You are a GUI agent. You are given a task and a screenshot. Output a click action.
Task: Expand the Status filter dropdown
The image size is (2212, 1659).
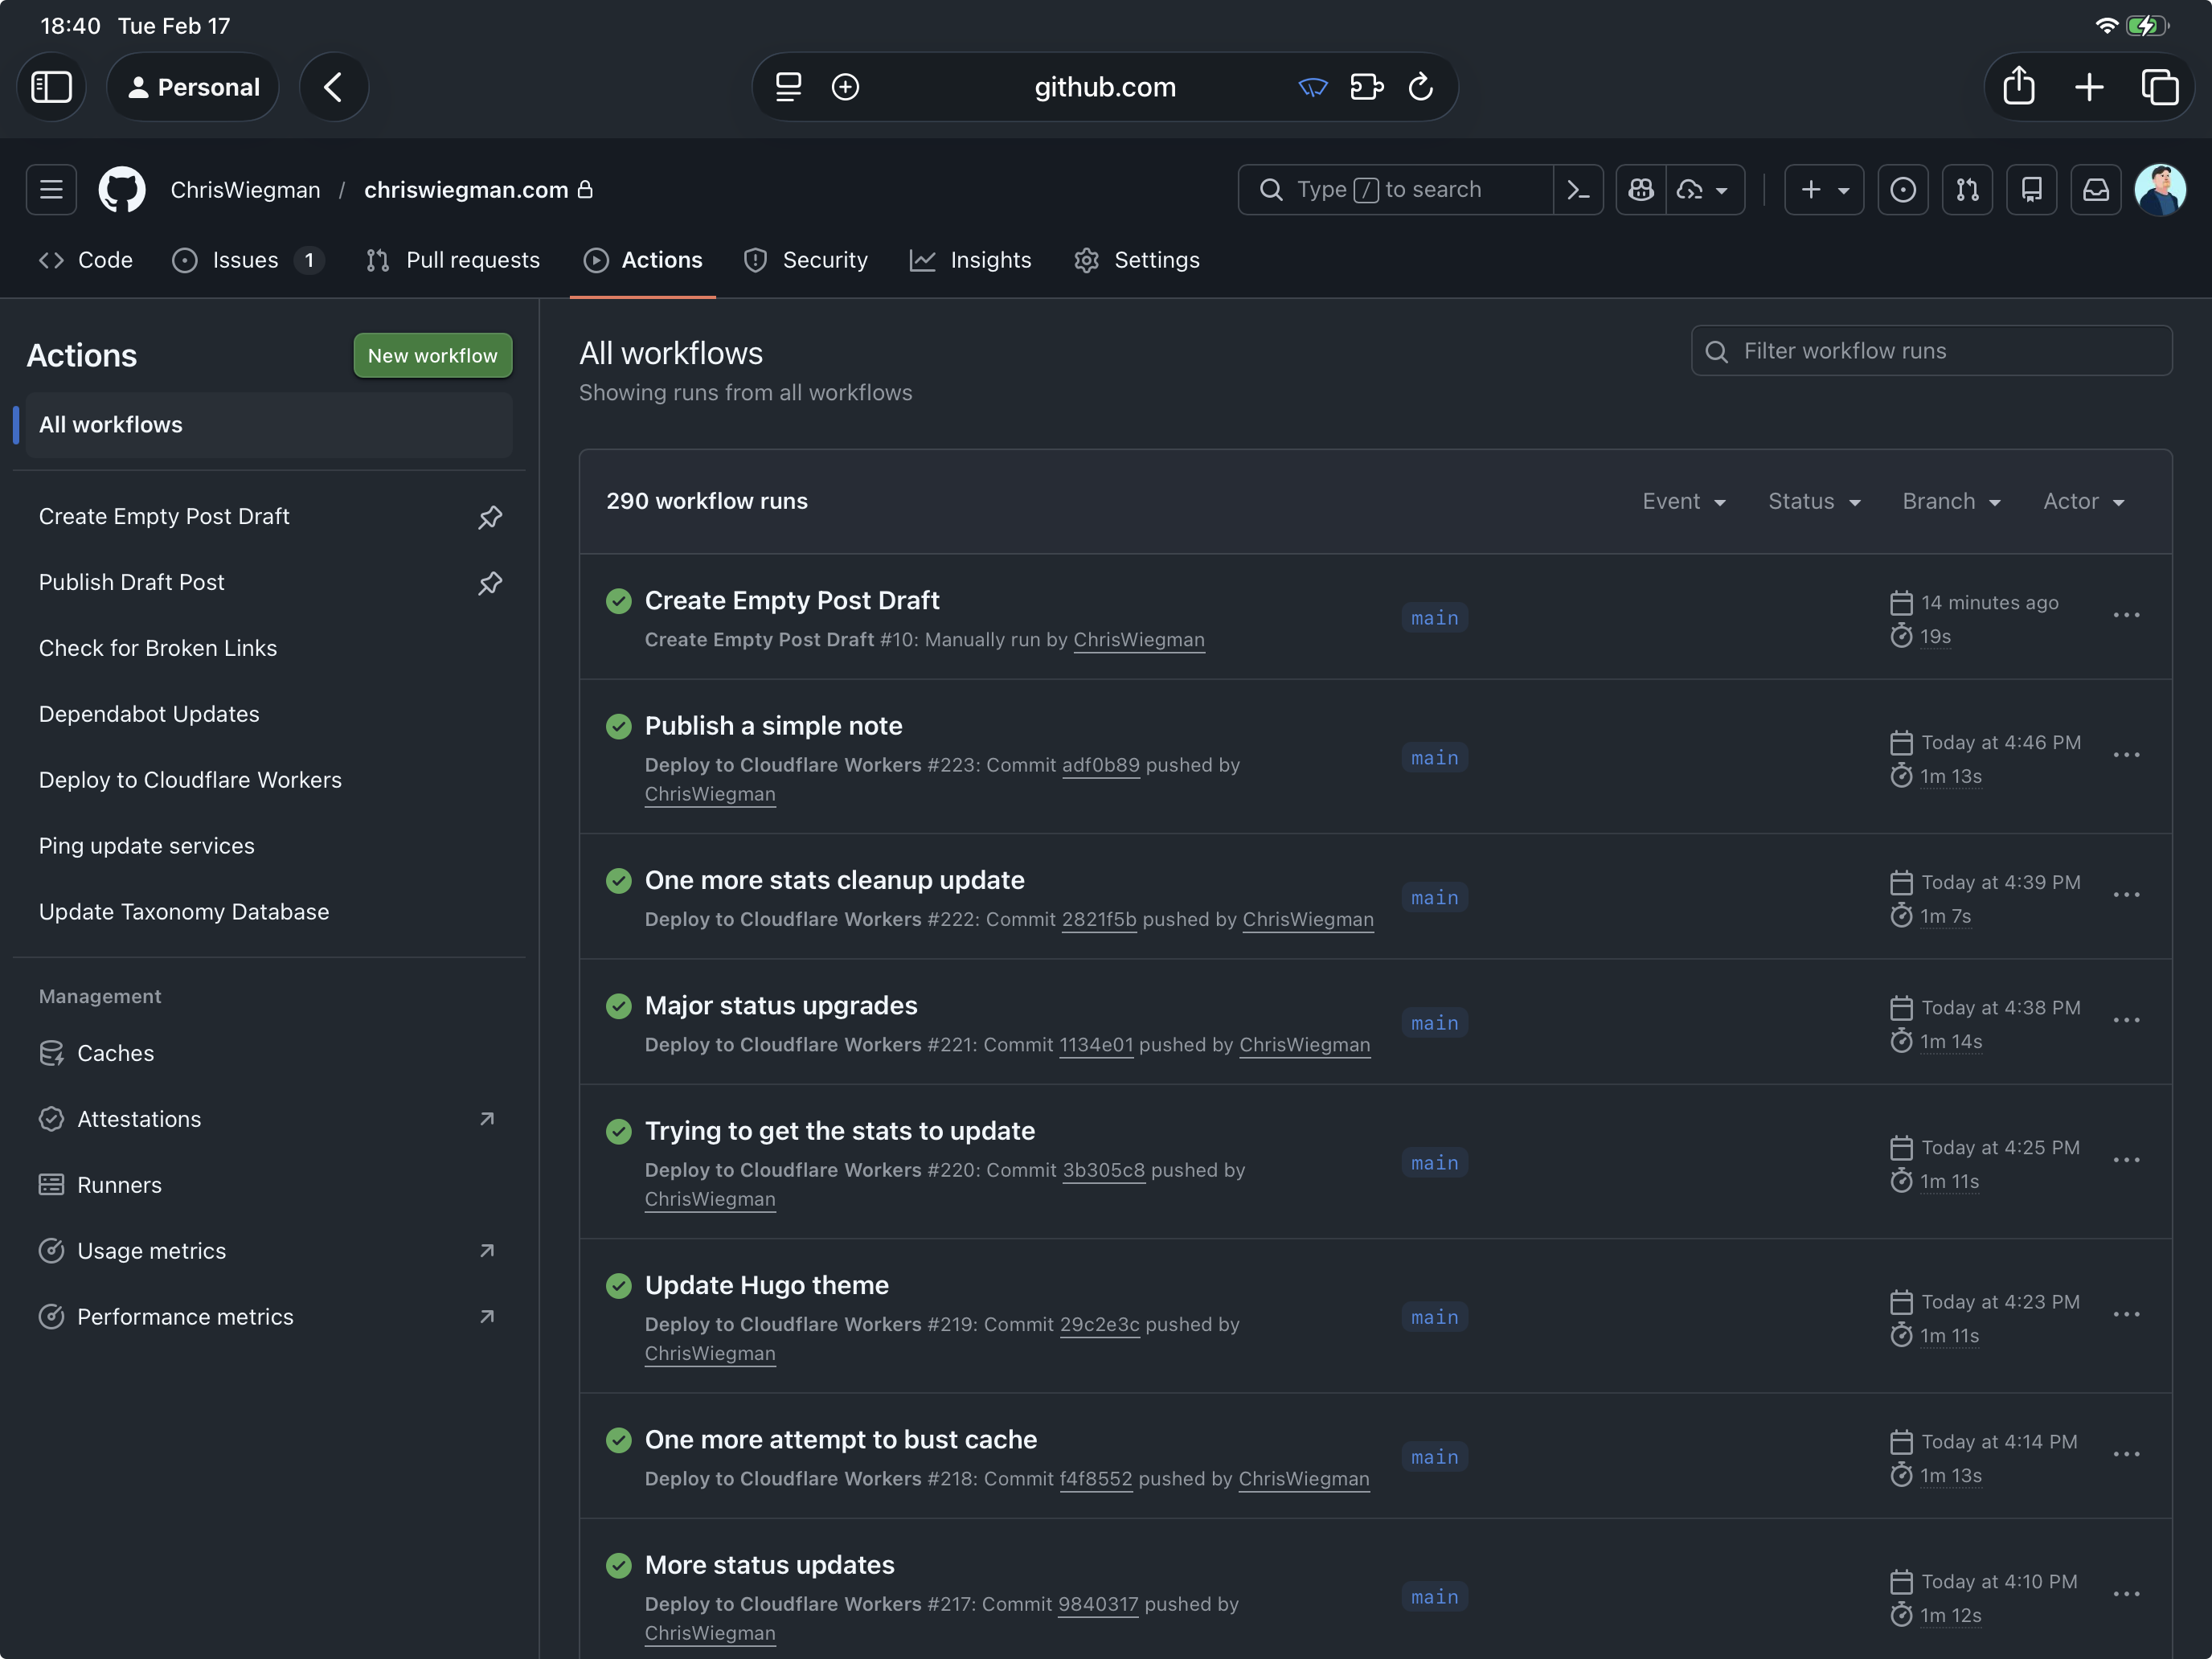(1814, 501)
